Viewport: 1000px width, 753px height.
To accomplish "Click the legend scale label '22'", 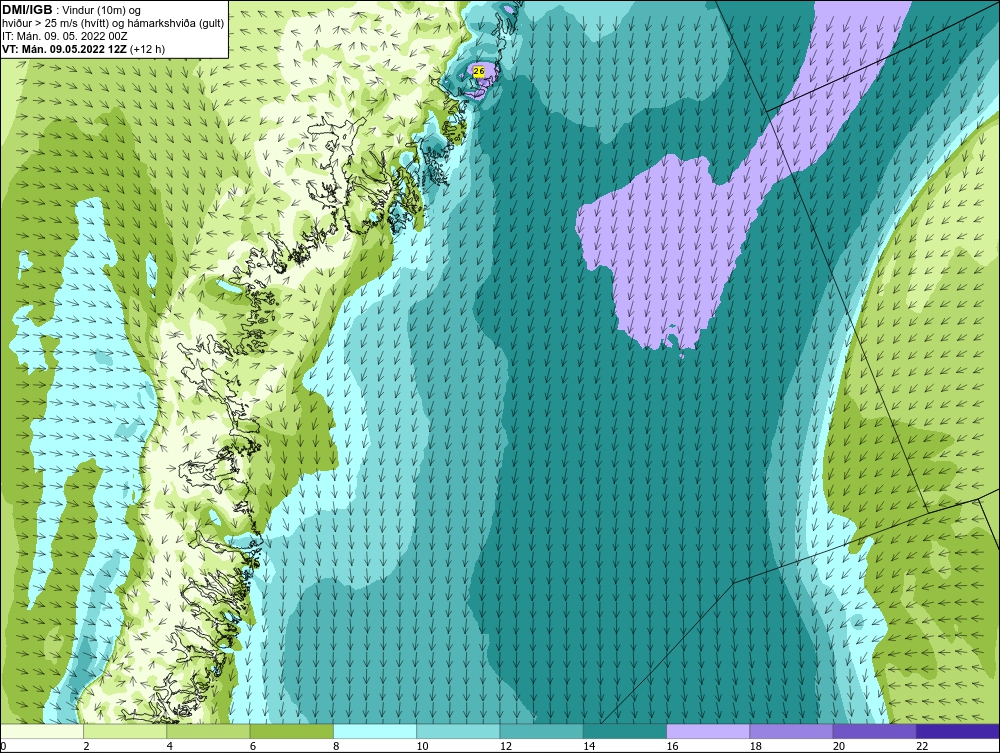I will [922, 746].
